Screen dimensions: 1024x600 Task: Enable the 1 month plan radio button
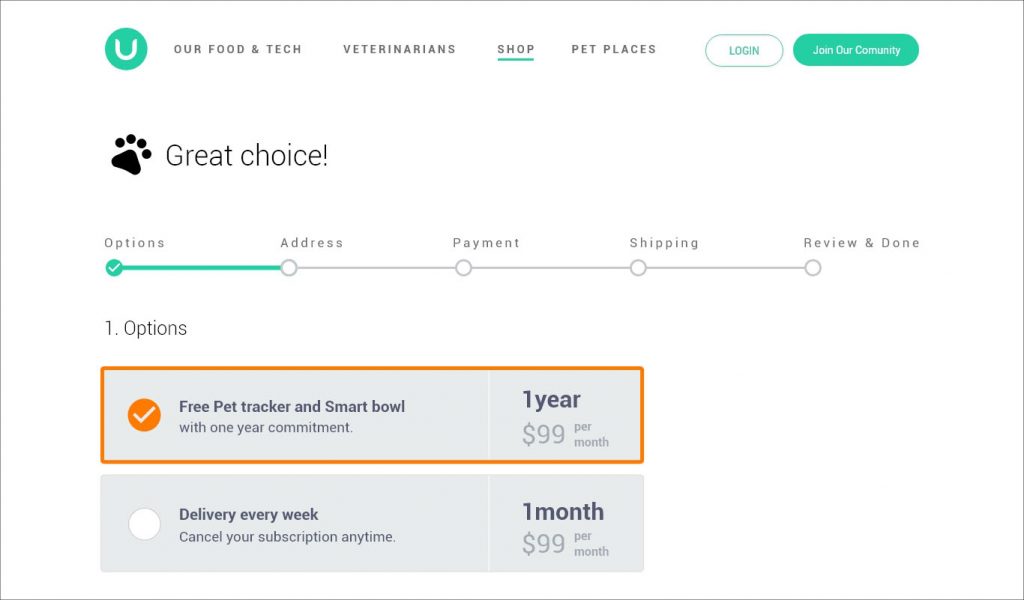[144, 522]
